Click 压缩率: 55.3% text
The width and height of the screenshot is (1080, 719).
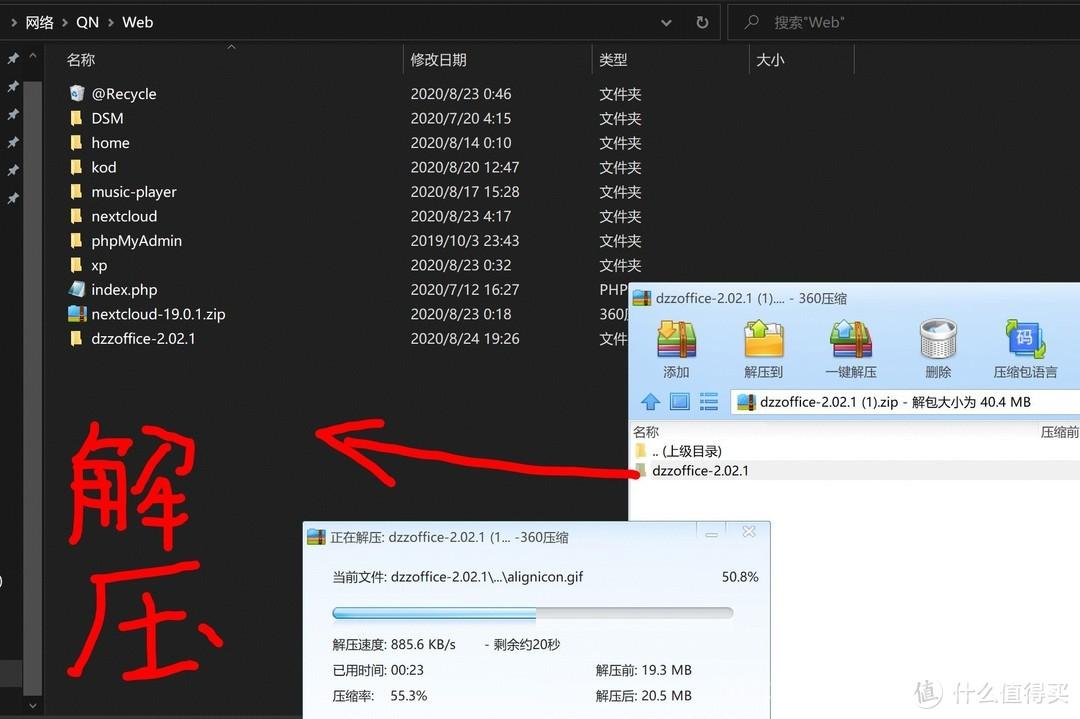coord(380,696)
